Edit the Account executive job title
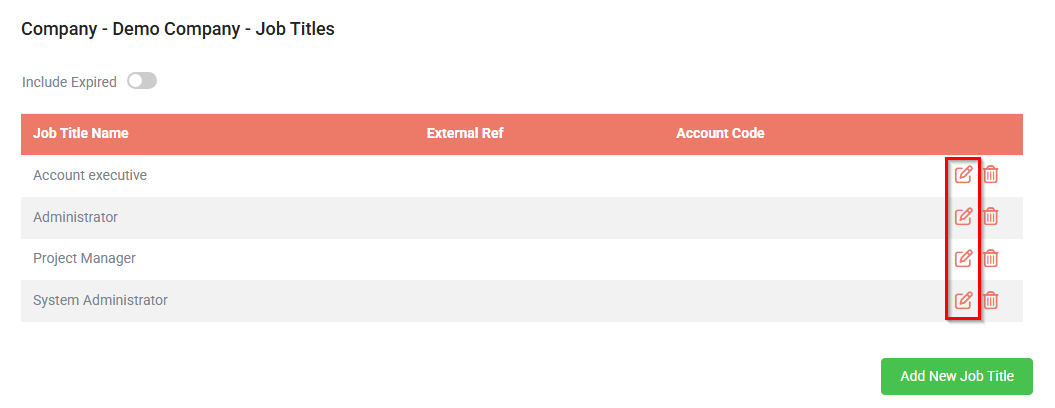This screenshot has width=1055, height=408. [963, 174]
